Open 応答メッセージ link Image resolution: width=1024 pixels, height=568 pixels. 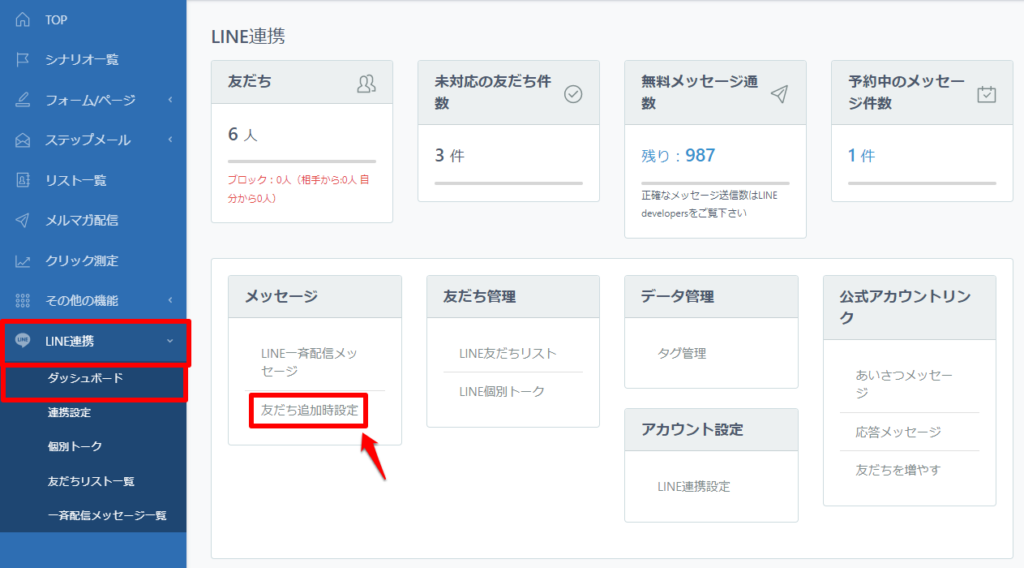(x=898, y=432)
